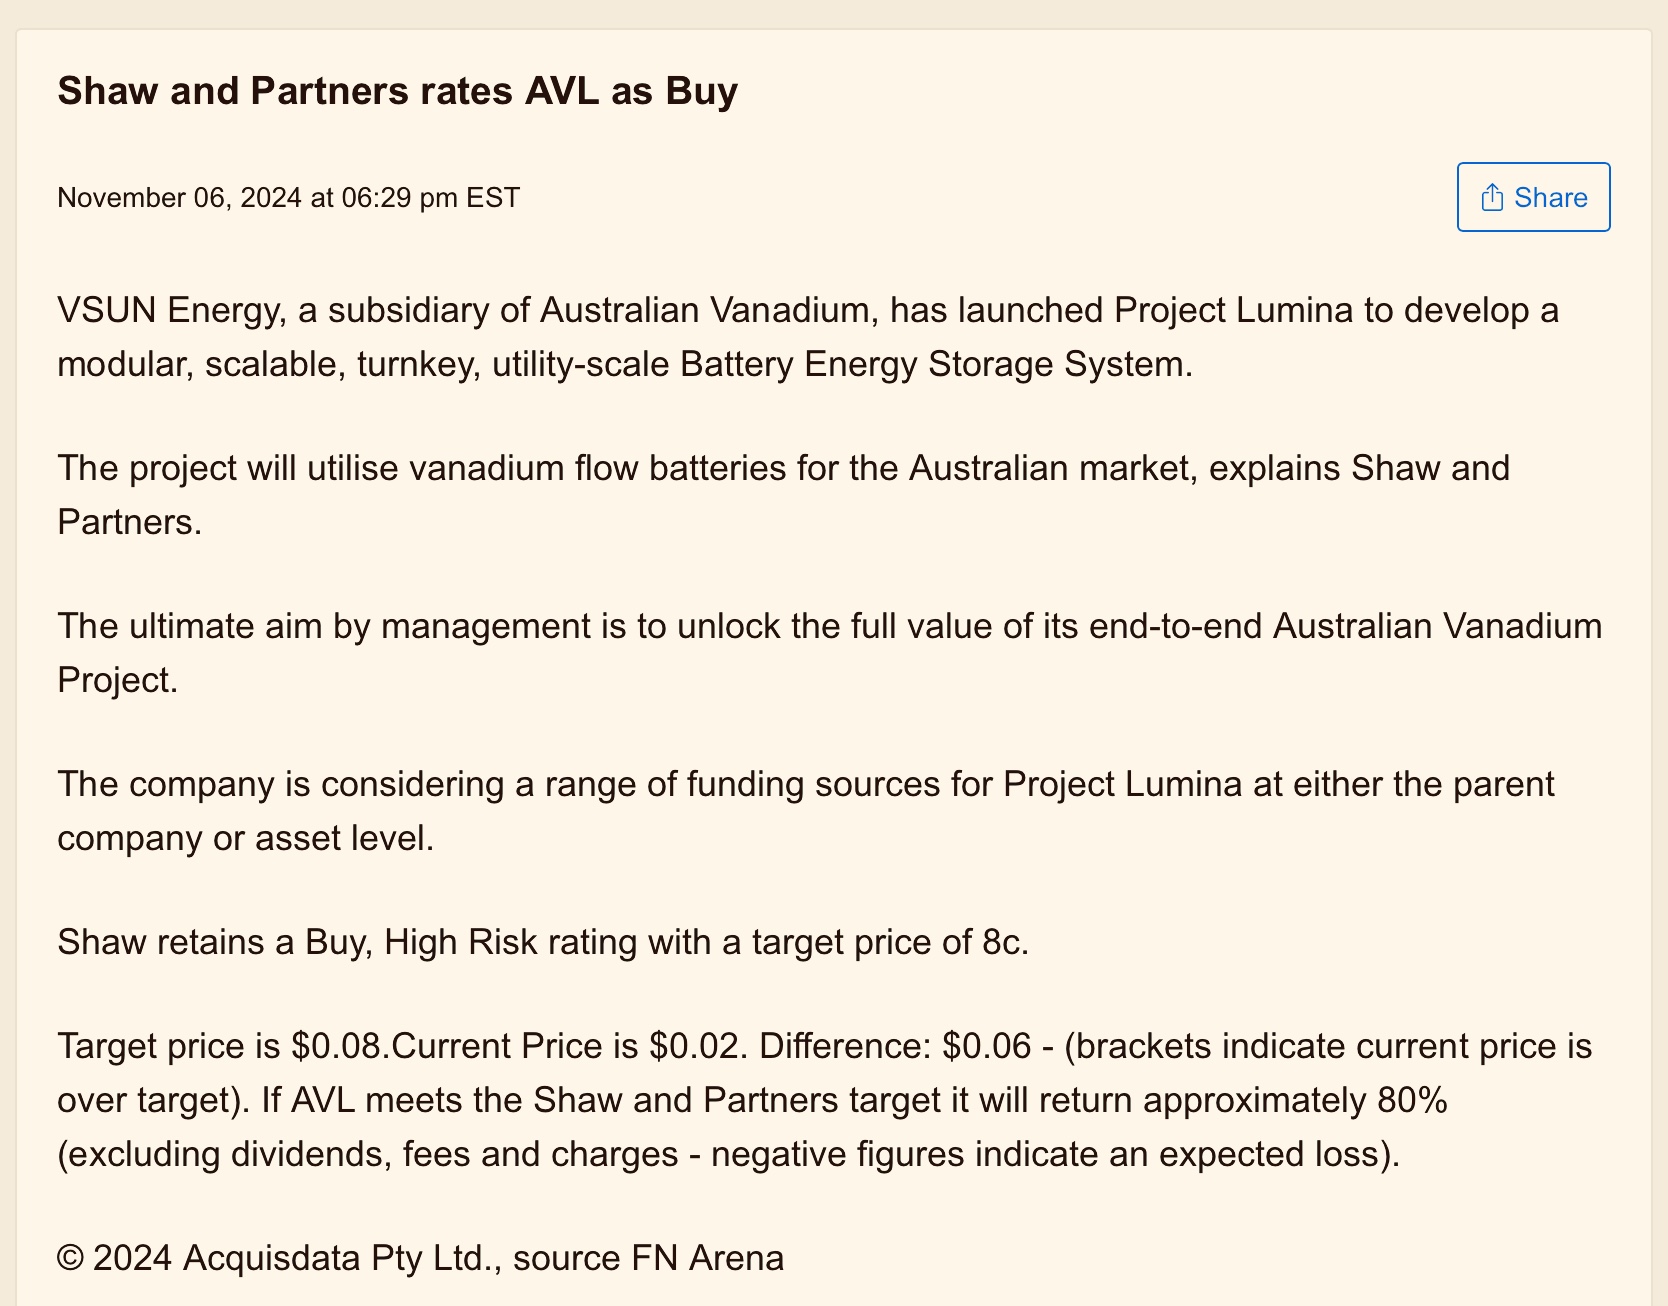Image resolution: width=1668 pixels, height=1306 pixels.
Task: Click the Share button
Action: click(x=1533, y=197)
